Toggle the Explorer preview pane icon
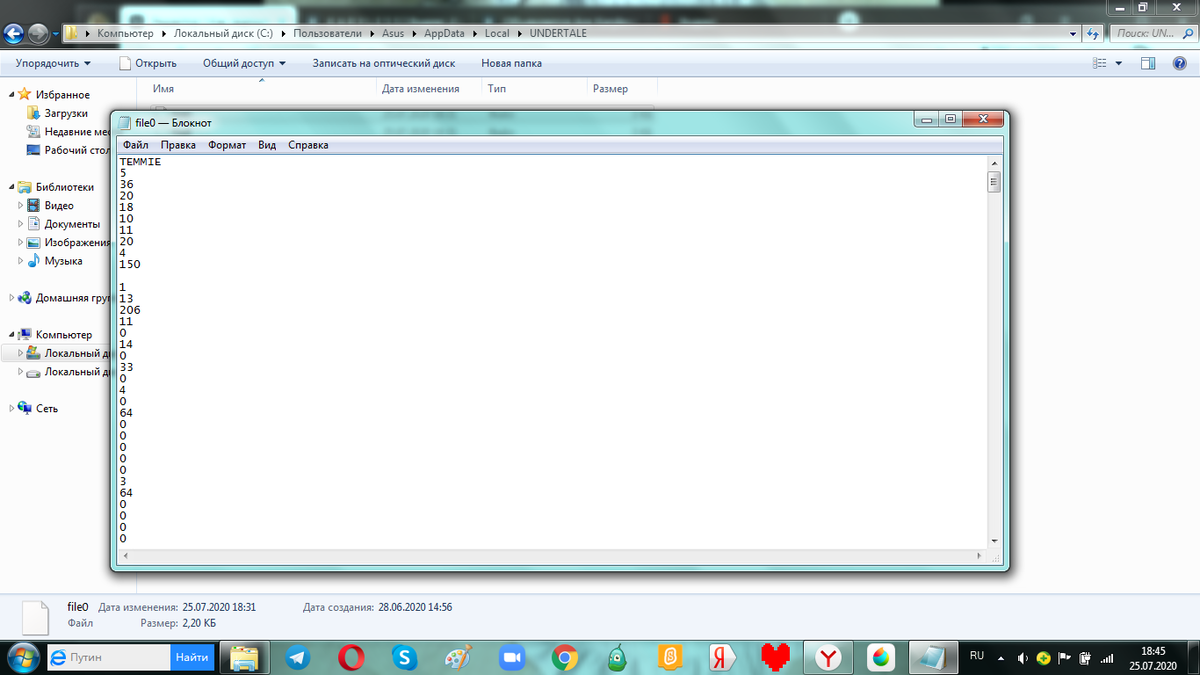Image resolution: width=1200 pixels, height=675 pixels. click(1149, 63)
